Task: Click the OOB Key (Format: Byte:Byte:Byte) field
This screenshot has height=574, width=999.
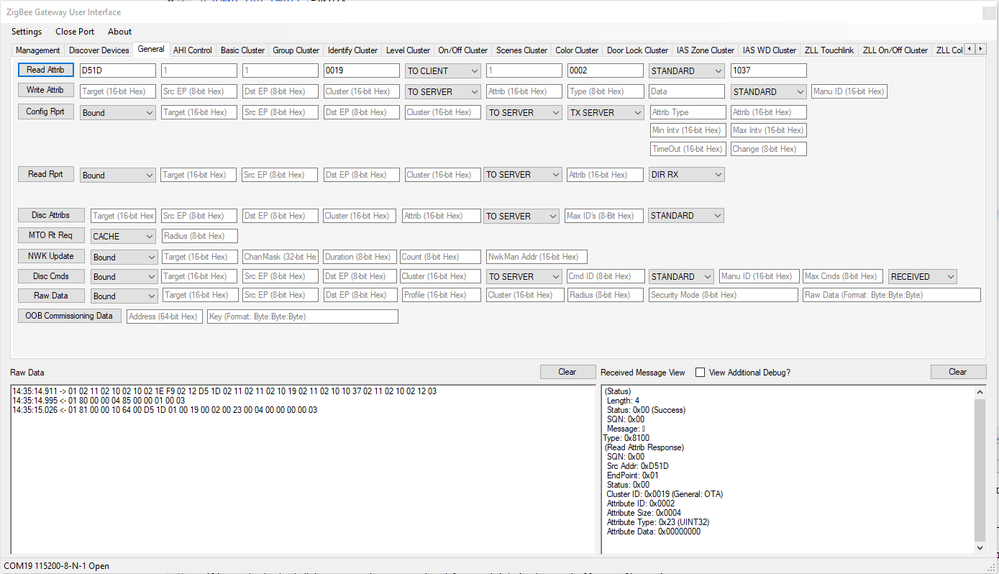Action: click(303, 316)
